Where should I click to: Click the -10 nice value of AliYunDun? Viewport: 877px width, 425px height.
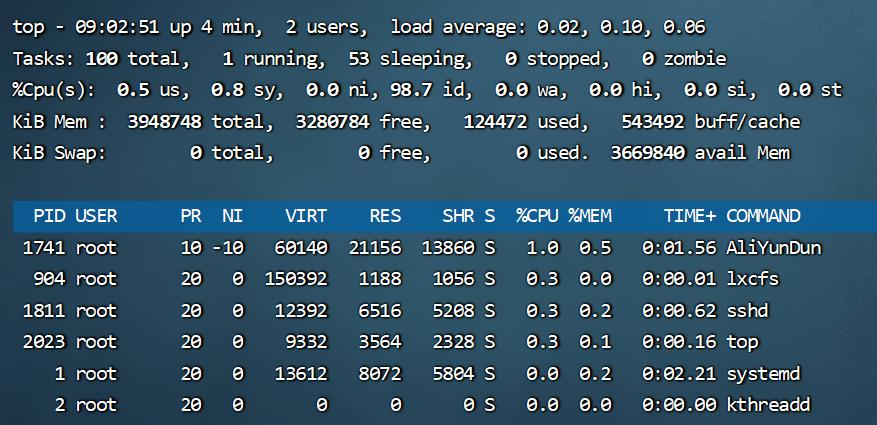[x=228, y=248]
